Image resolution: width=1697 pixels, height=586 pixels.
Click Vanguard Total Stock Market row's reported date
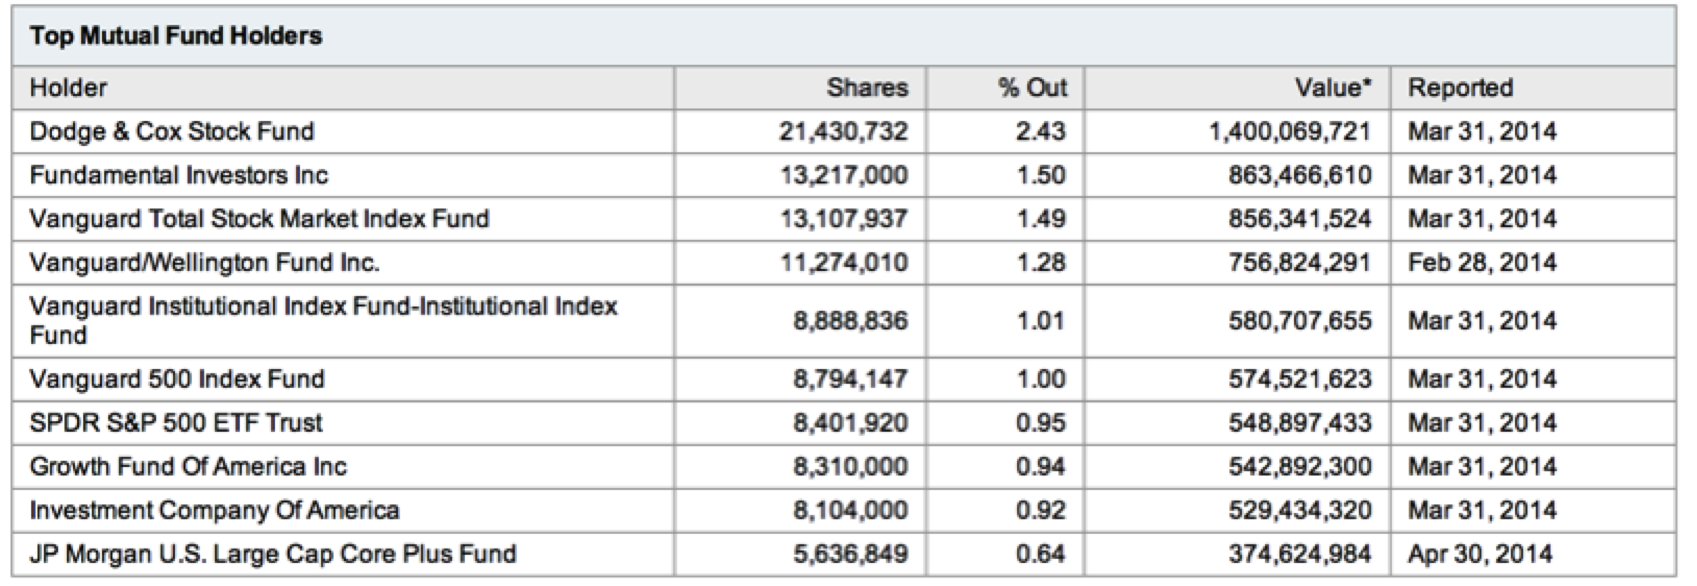(1482, 219)
